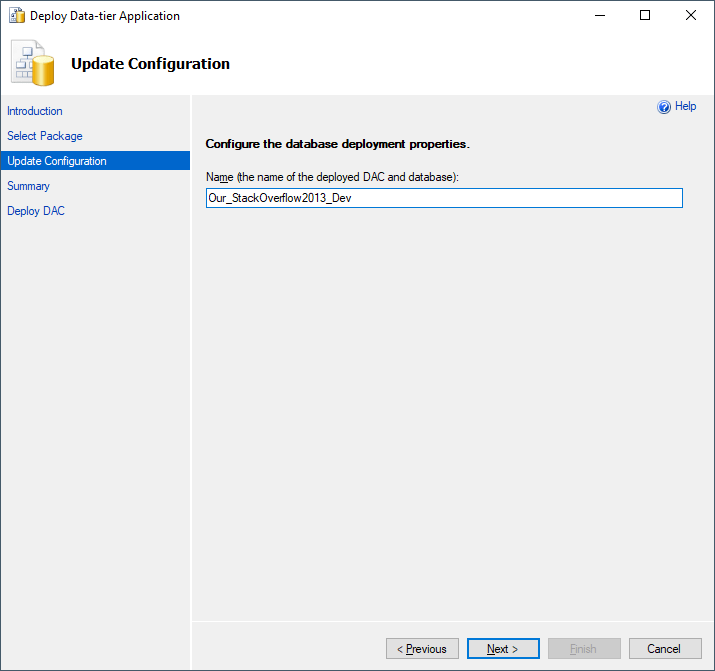Open the Help link text

point(685,106)
